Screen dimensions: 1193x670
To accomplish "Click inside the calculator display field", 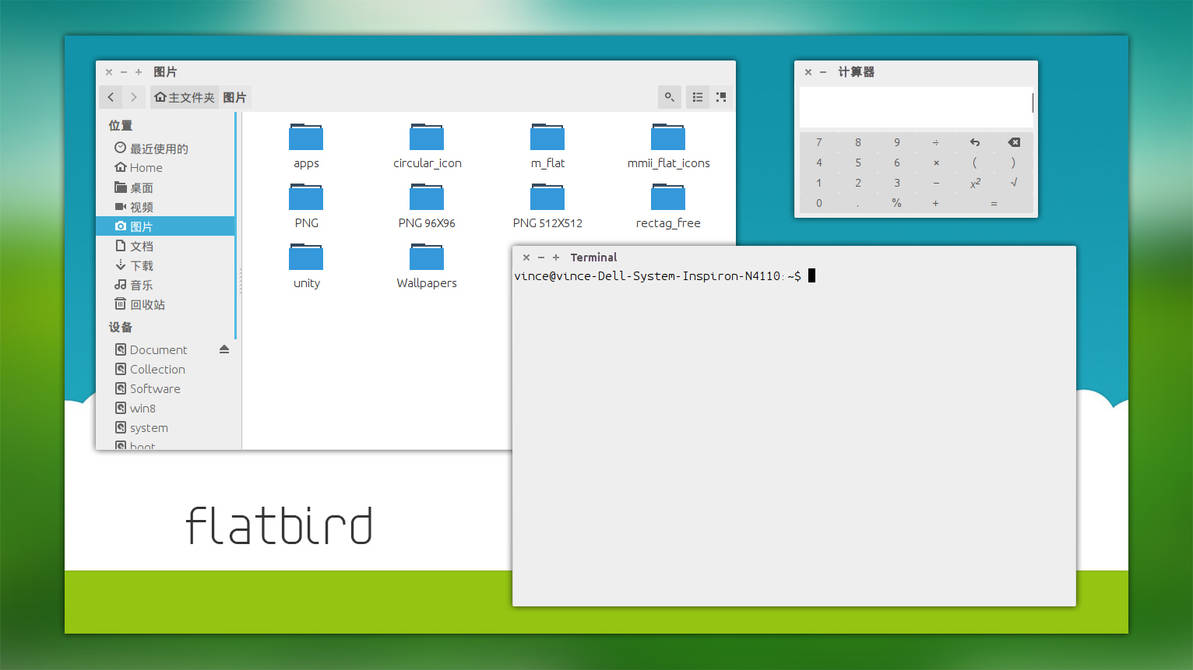I will point(916,107).
